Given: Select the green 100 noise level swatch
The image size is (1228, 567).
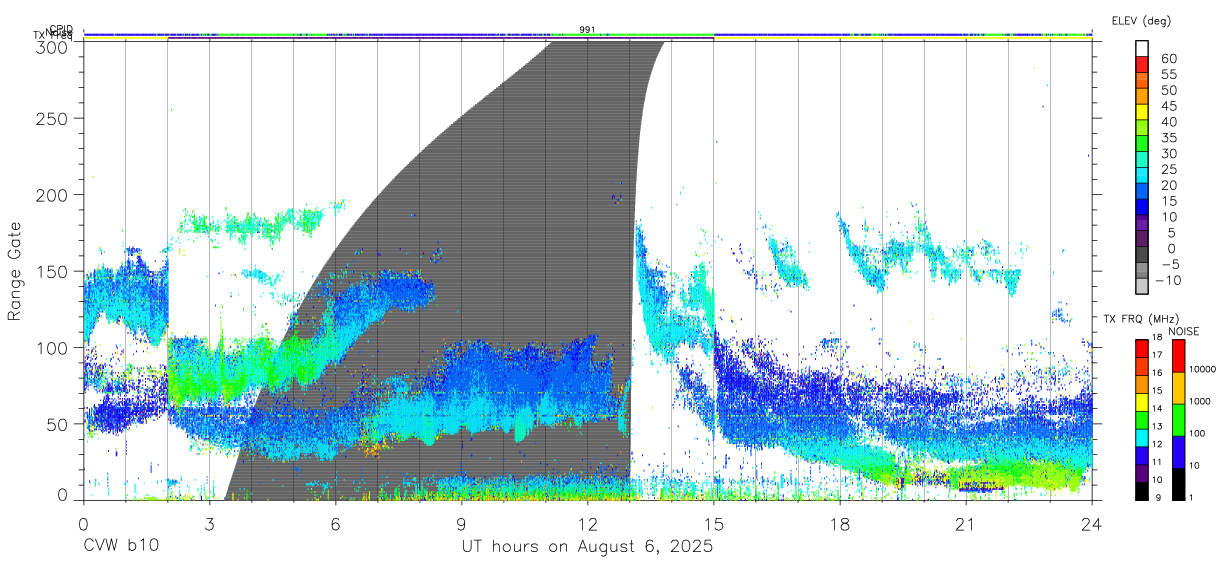Looking at the screenshot, I should [x=1178, y=419].
